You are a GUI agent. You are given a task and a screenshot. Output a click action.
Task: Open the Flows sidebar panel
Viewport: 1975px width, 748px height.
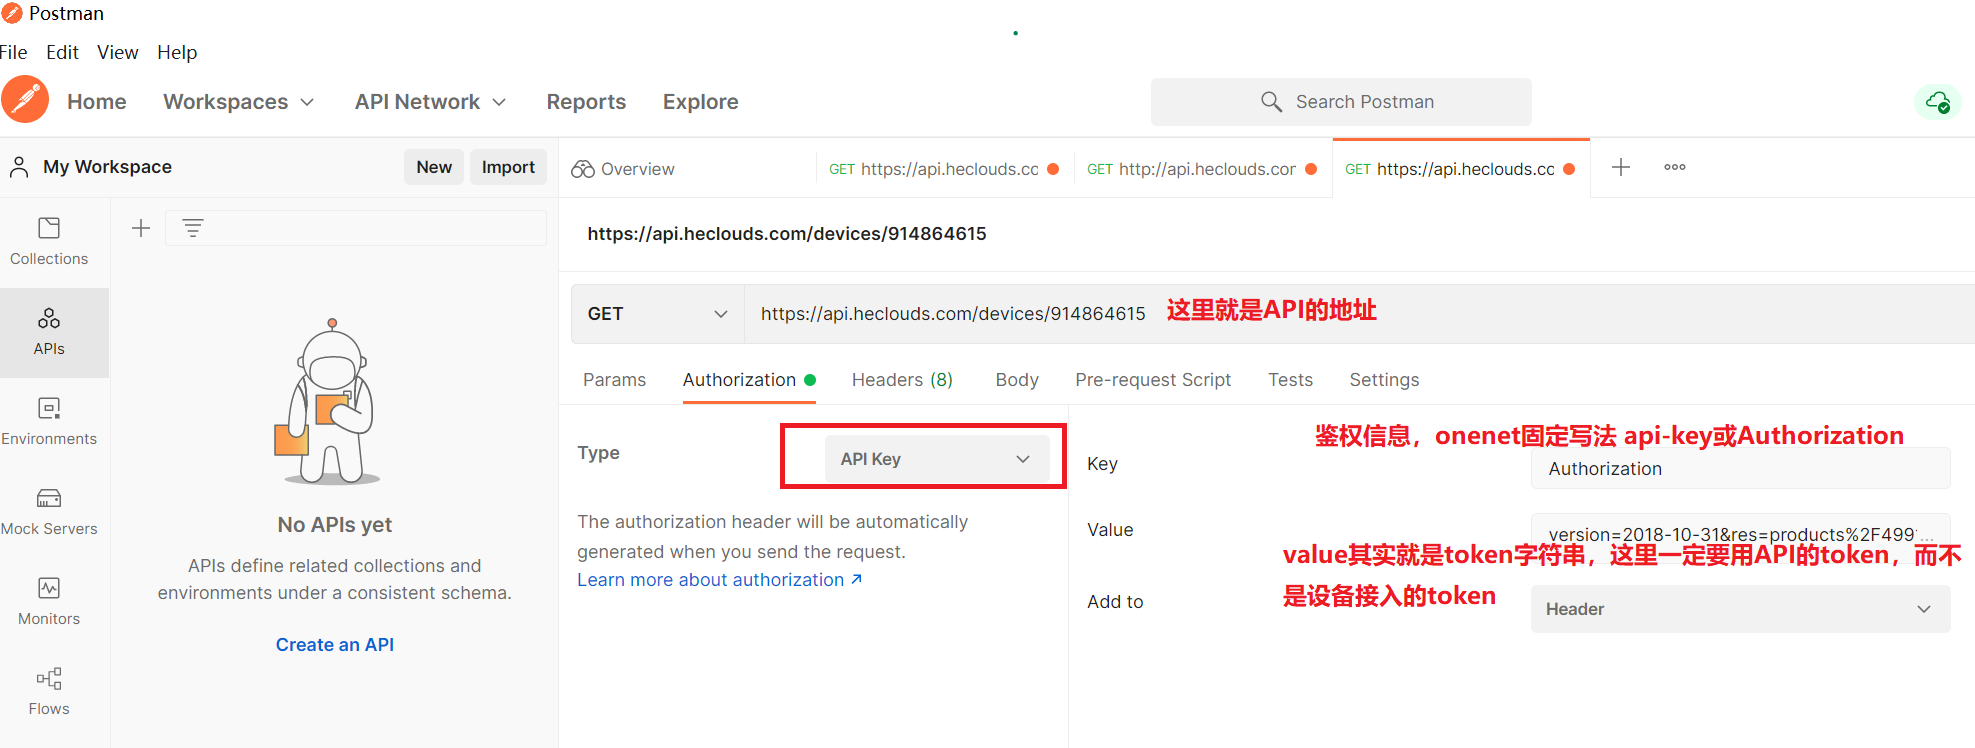pos(49,691)
